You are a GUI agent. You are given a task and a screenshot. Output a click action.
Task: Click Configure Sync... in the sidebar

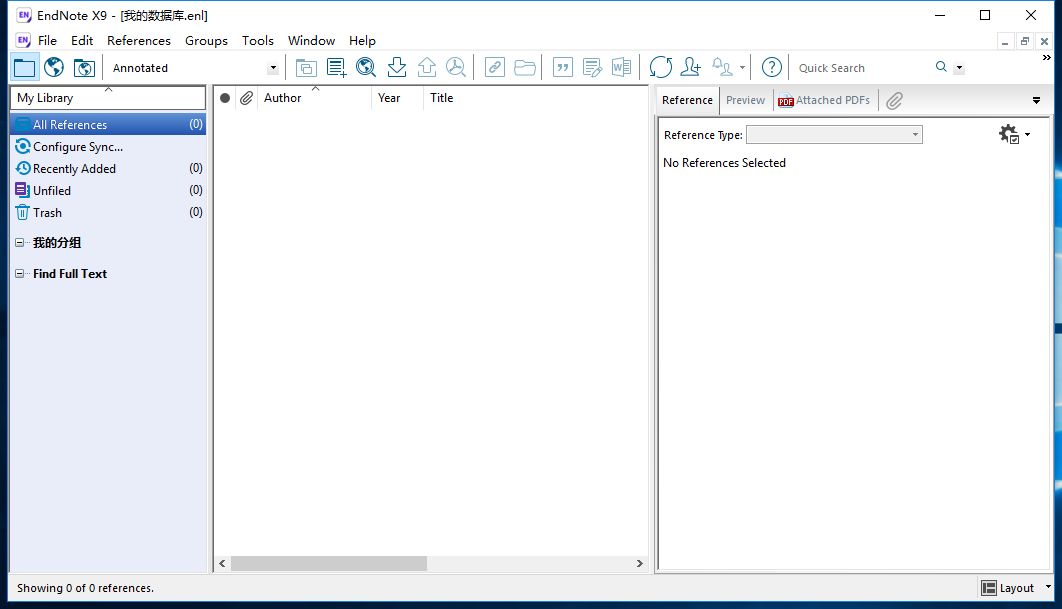point(108,147)
